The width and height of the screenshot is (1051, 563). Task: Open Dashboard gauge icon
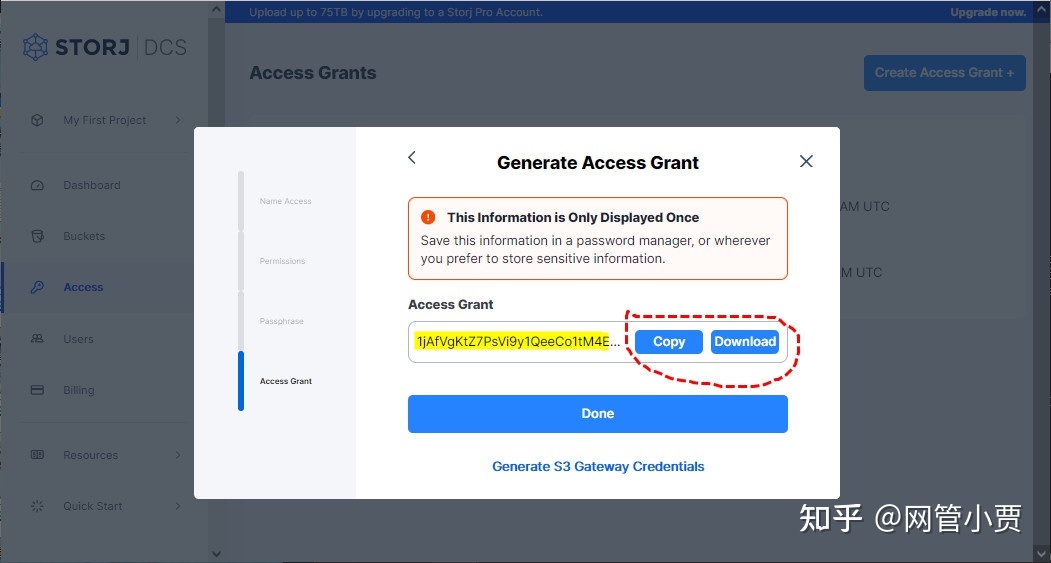[x=38, y=185]
